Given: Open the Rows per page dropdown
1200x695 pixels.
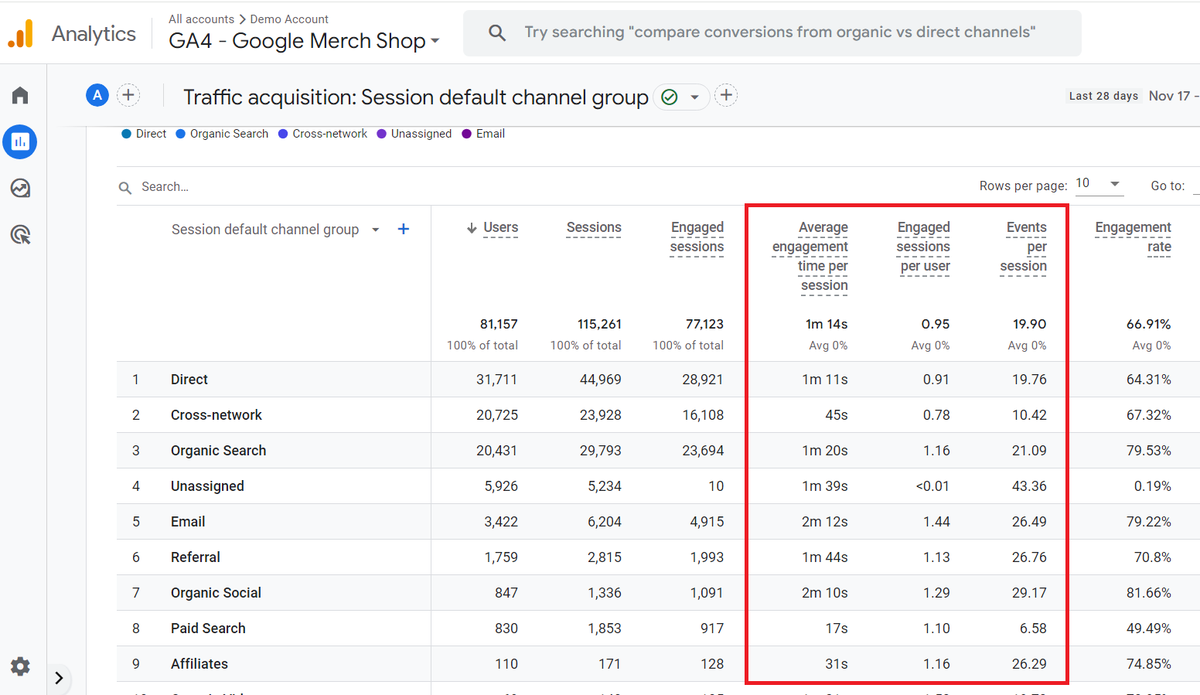Looking at the screenshot, I should tap(1098, 185).
